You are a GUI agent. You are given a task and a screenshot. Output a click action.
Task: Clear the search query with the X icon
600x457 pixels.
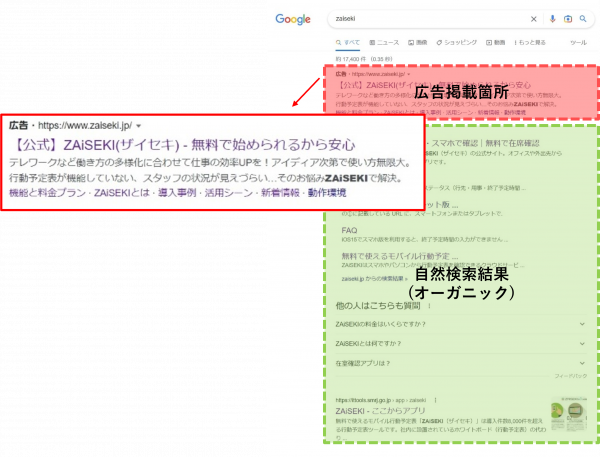pos(533,19)
